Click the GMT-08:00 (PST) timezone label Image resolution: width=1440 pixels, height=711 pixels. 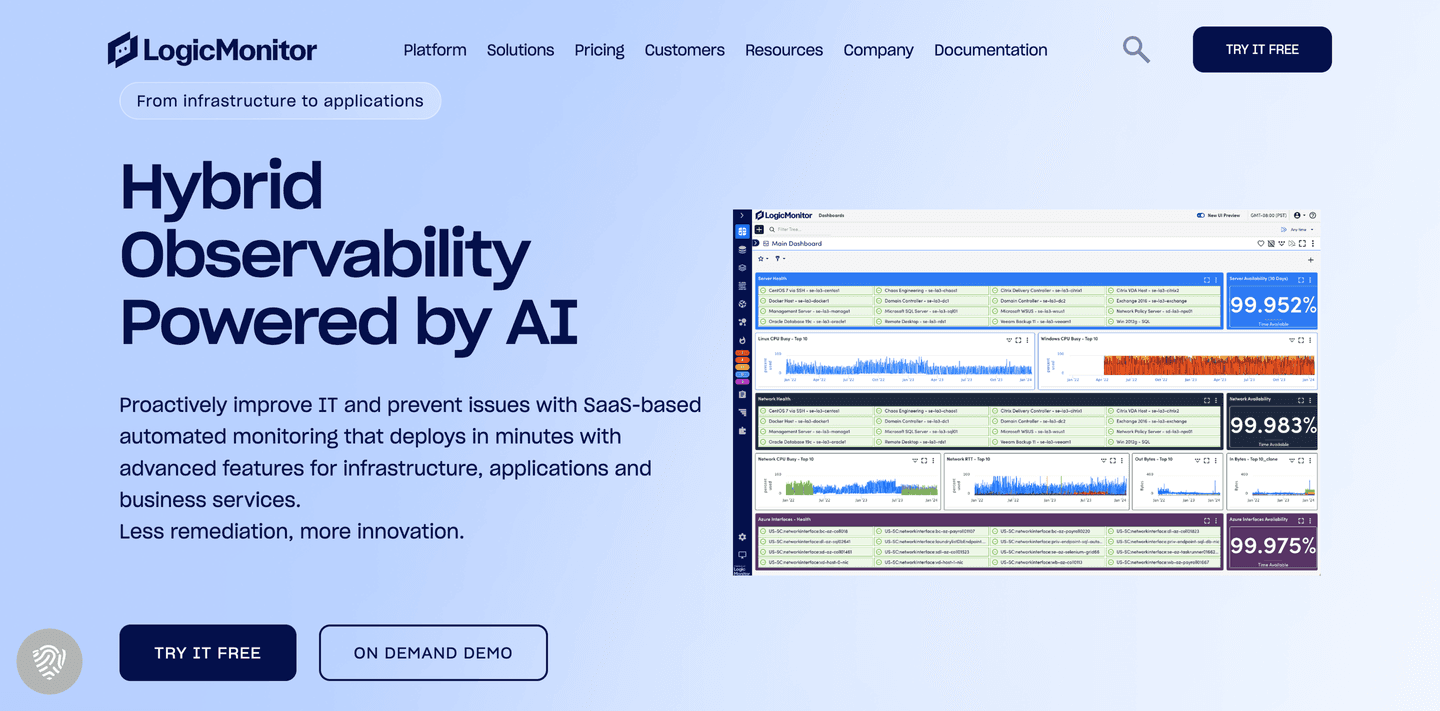1268,215
